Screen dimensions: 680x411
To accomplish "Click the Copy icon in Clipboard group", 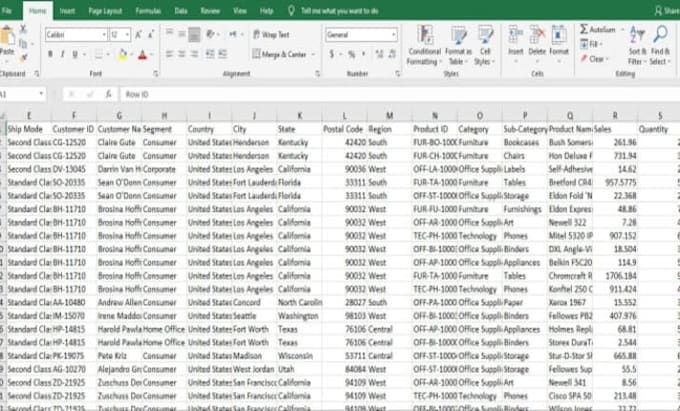I will point(23,43).
